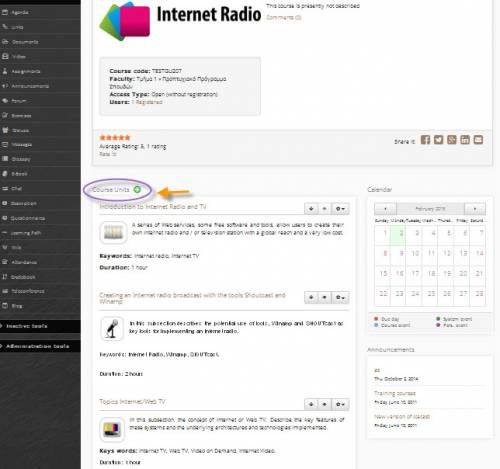Image resolution: width=500 pixels, height=469 pixels.
Task: Open gear dropdown for Shoutcast and Winamp unit
Action: click(x=340, y=297)
